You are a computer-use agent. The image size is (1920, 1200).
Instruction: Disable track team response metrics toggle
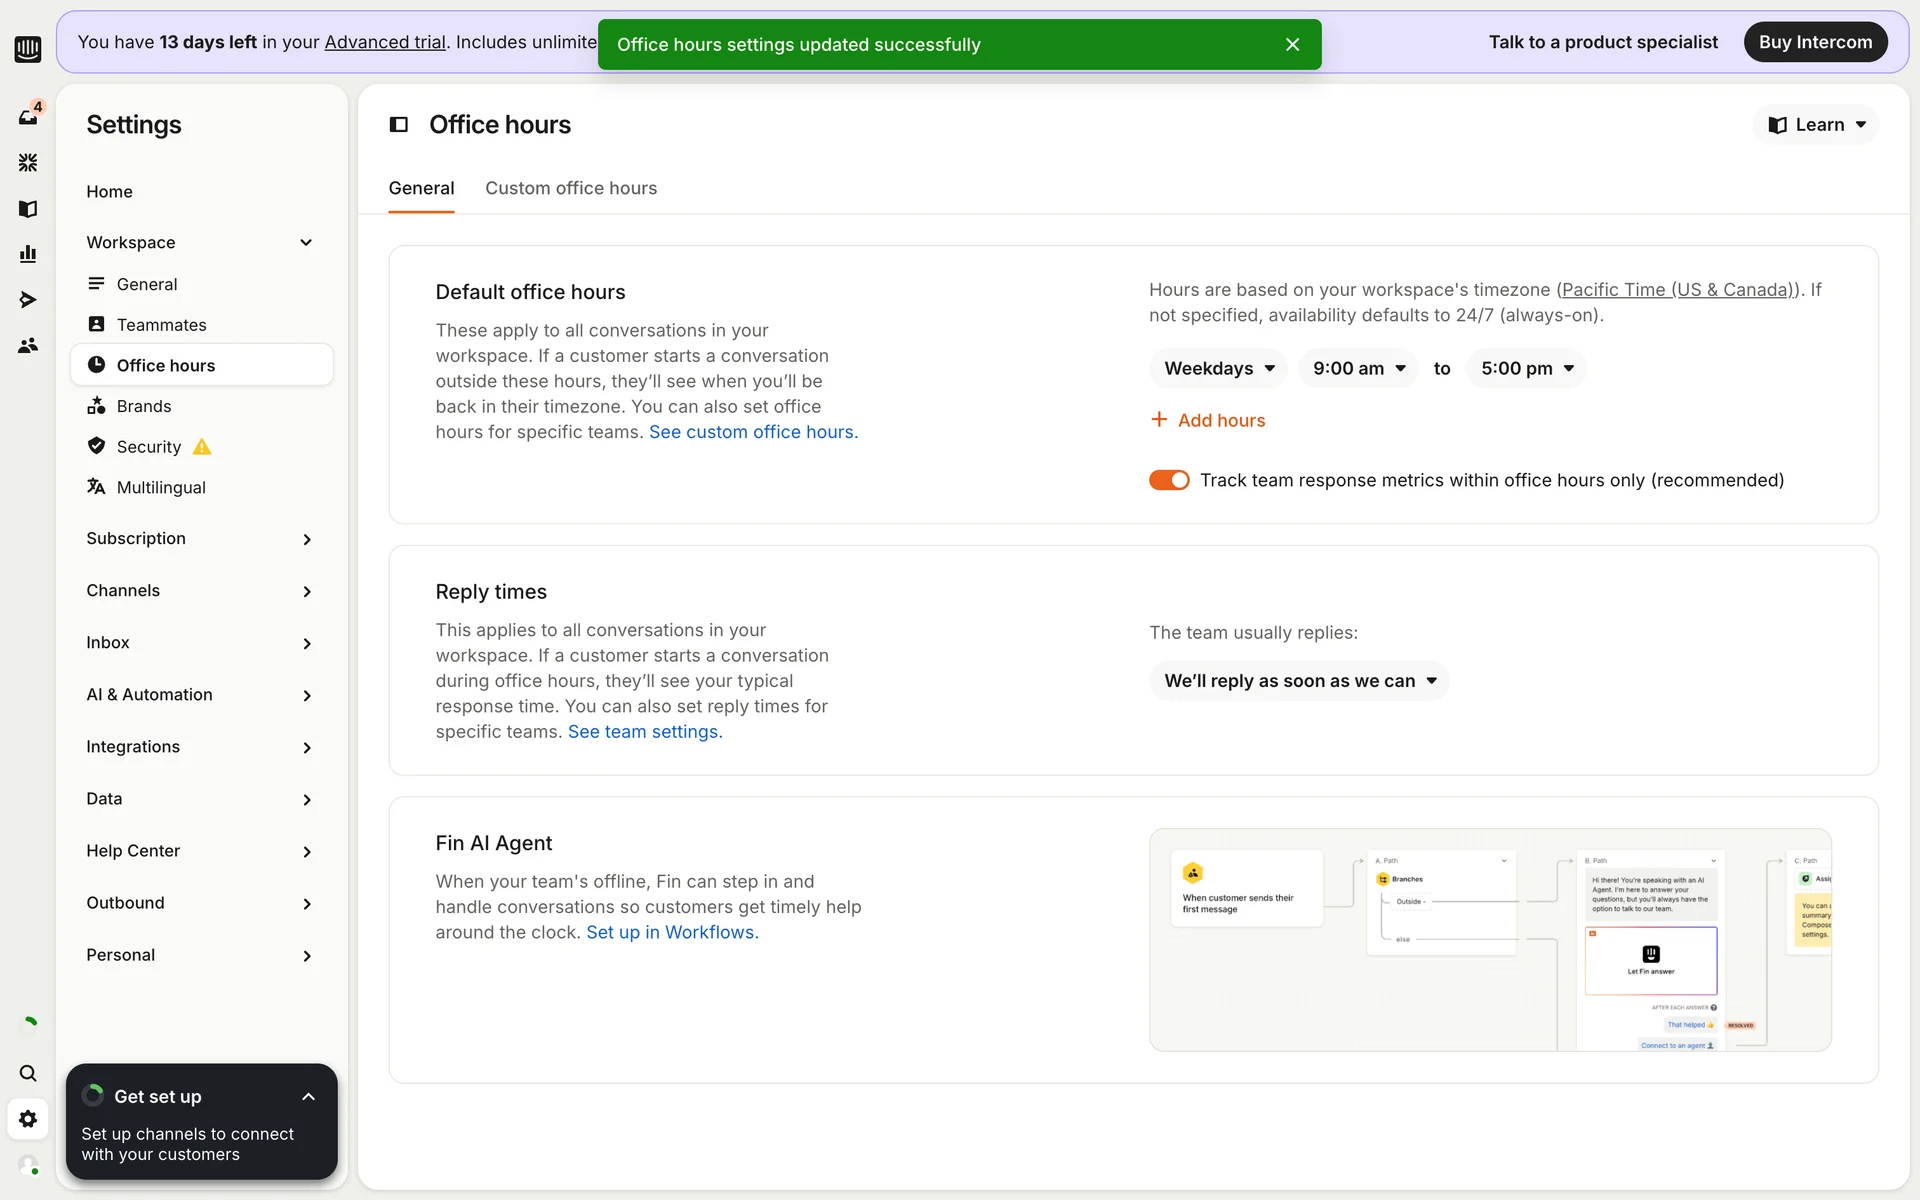1168,480
